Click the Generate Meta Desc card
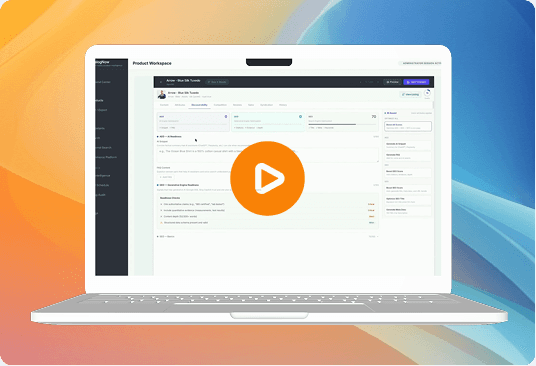 point(408,211)
